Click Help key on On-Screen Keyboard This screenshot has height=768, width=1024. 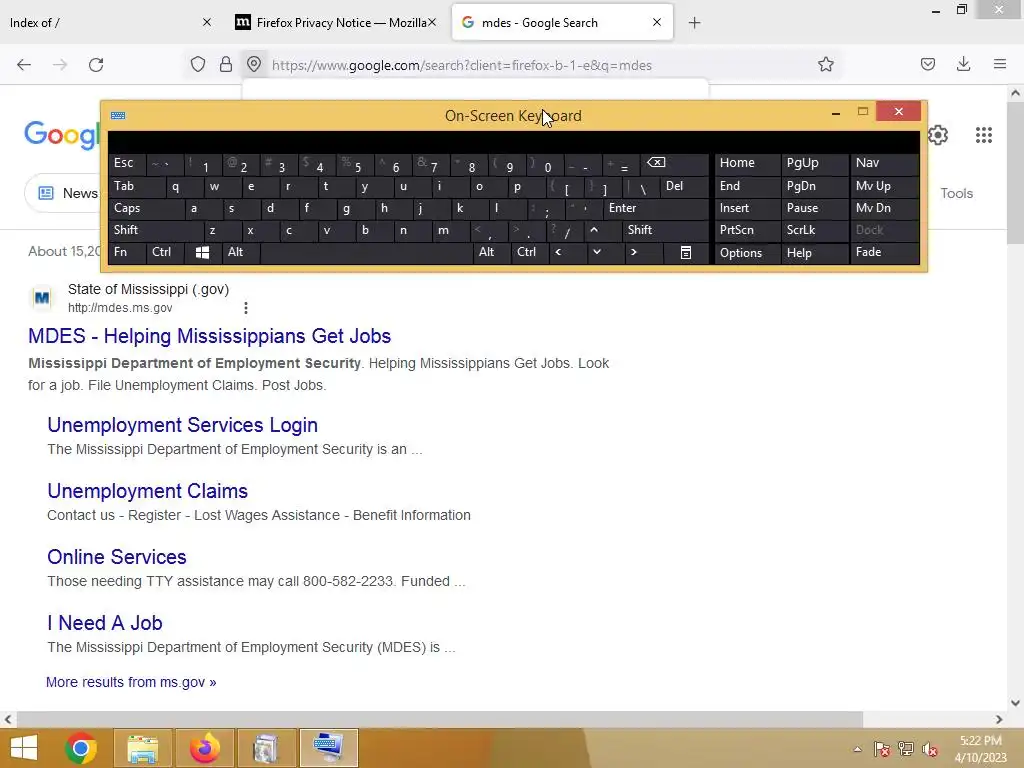[814, 253]
